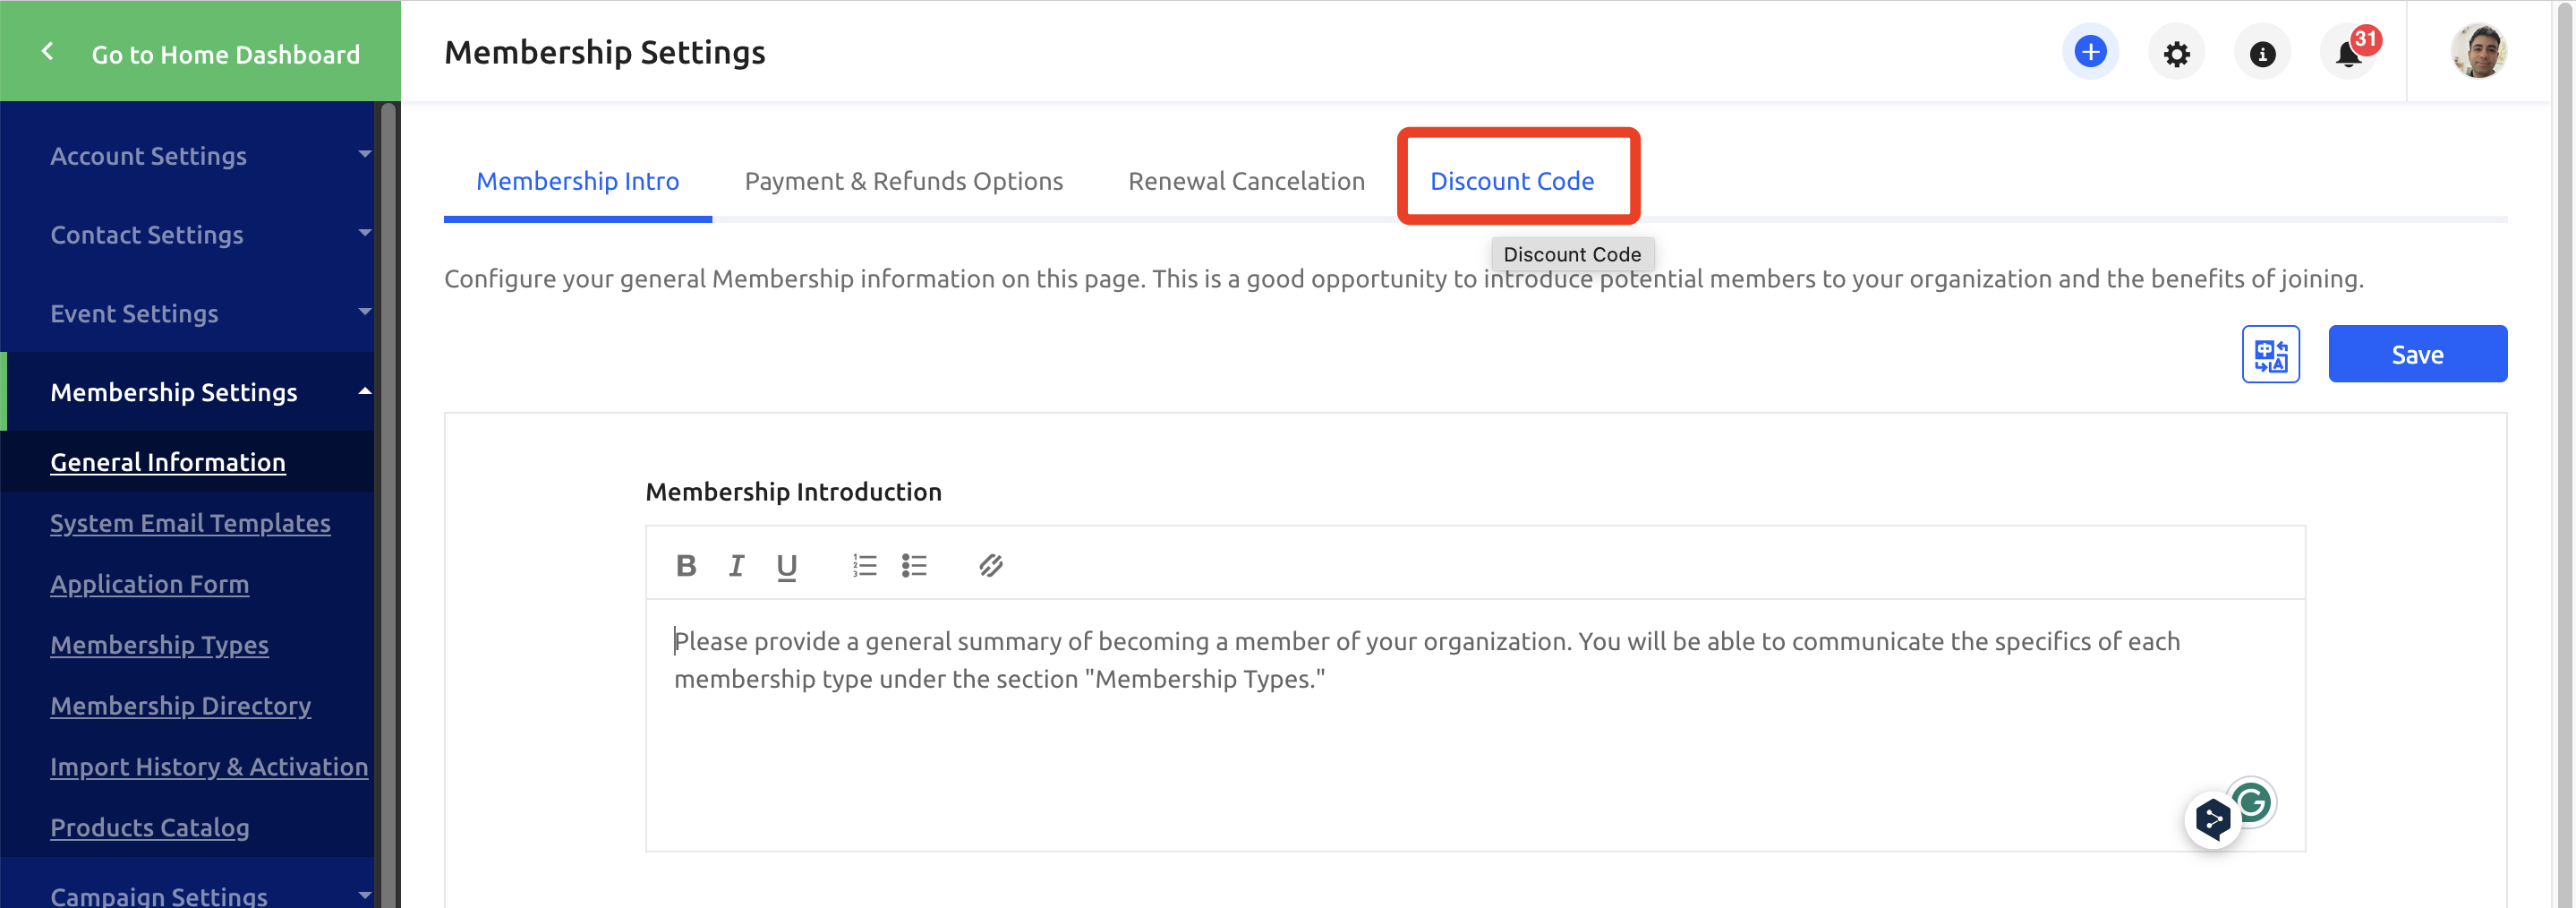Open the settings gear icon
Image resolution: width=2576 pixels, height=908 pixels.
[2176, 53]
